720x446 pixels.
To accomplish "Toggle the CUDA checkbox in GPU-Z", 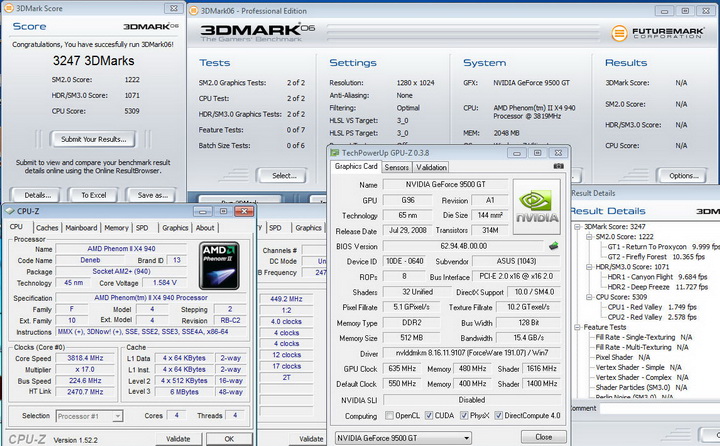I will [428, 416].
